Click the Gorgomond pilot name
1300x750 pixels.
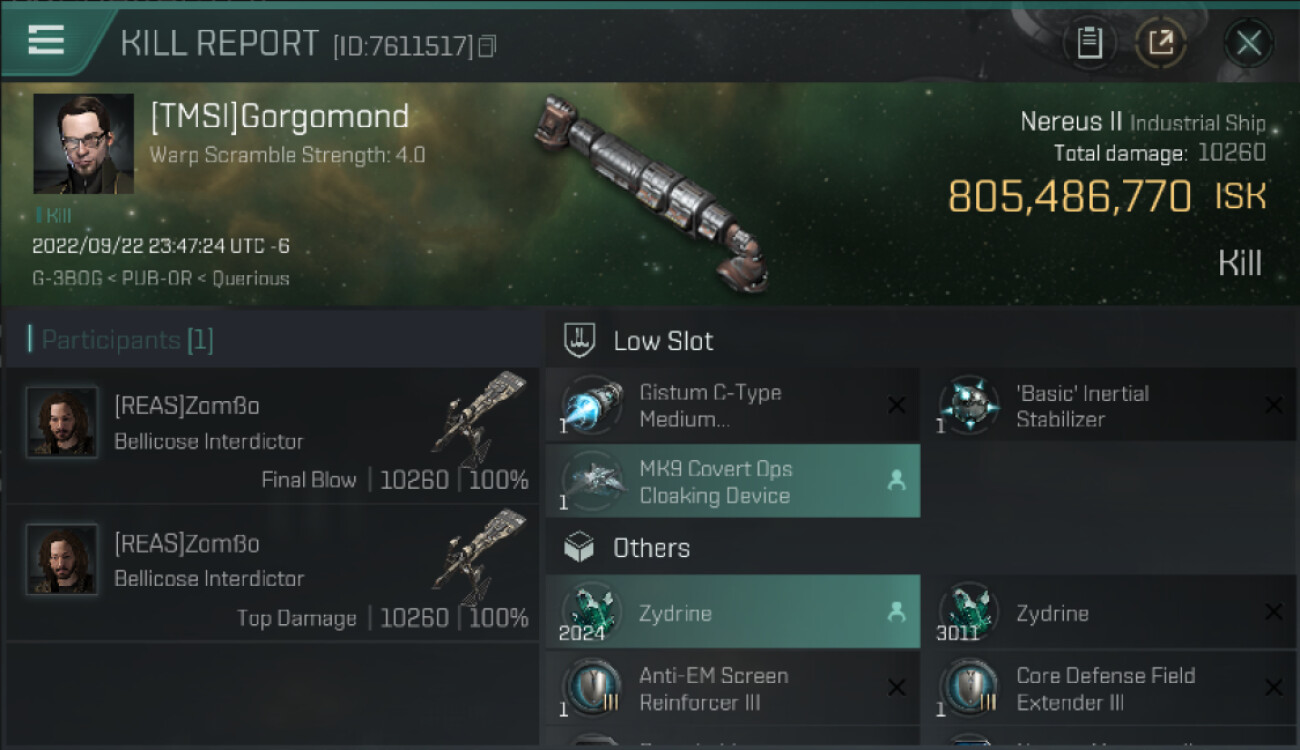(x=279, y=117)
